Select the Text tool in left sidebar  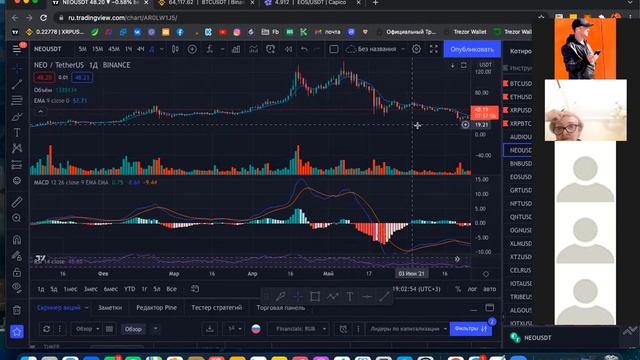coord(17,133)
